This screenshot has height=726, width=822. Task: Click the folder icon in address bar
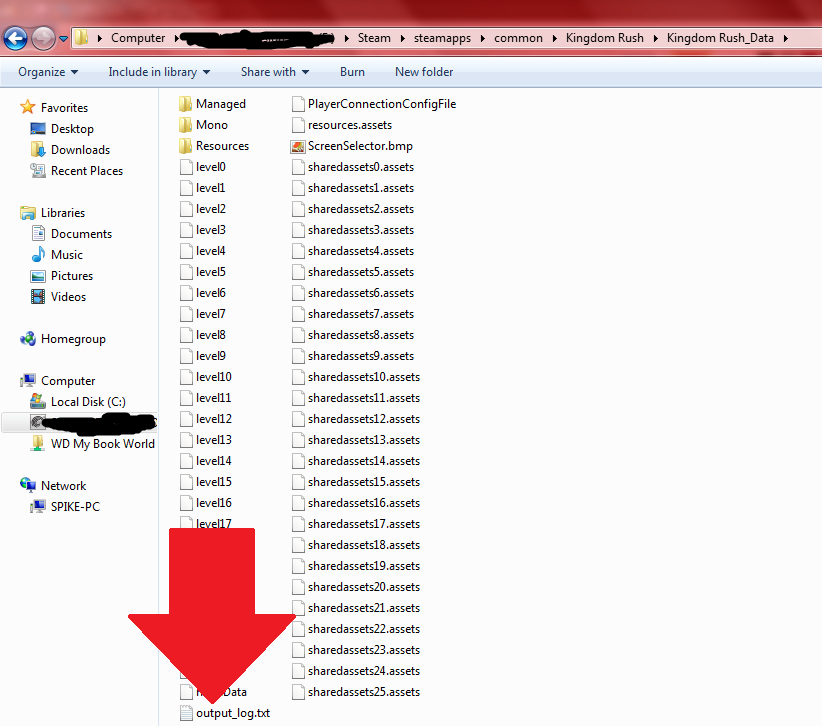pyautogui.click(x=81, y=38)
